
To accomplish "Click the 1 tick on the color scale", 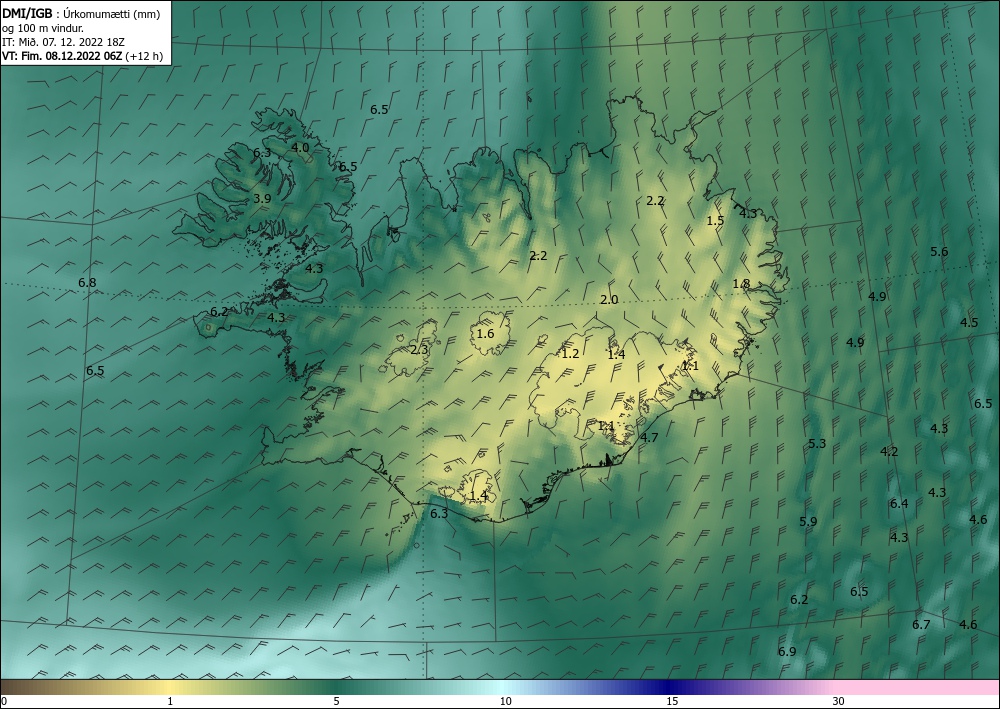I will point(170,701).
